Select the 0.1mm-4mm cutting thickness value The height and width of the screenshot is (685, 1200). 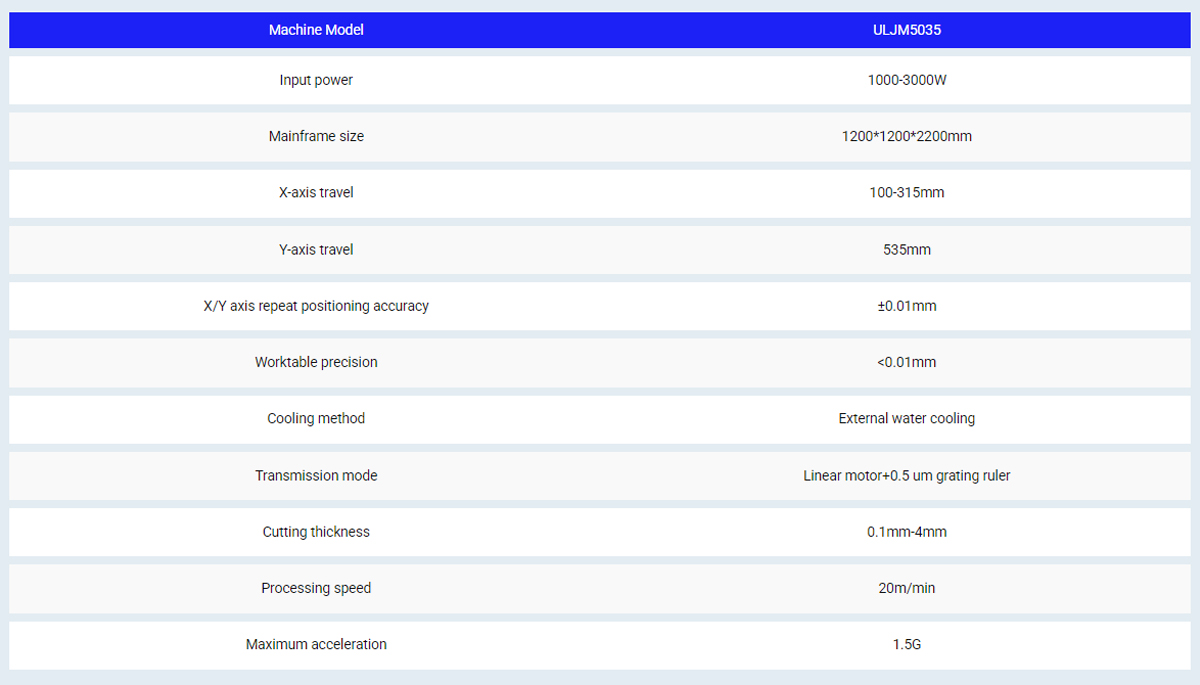(906, 532)
